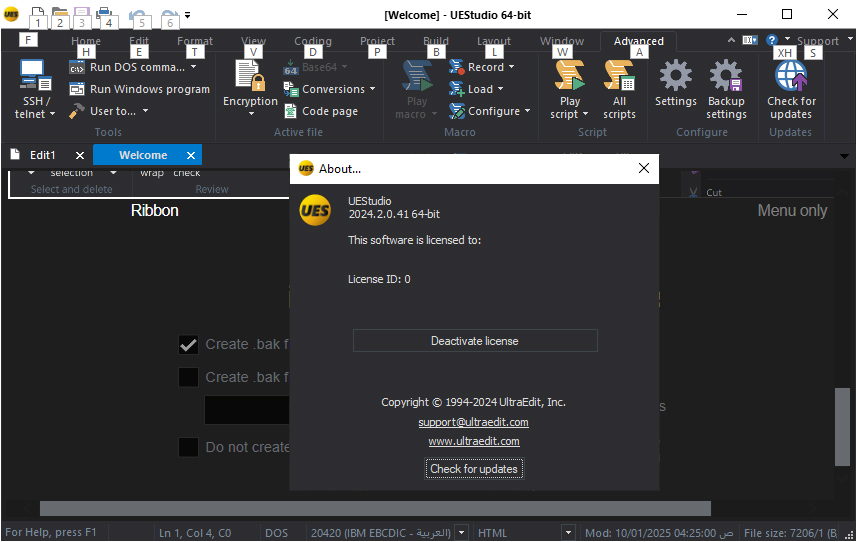
Task: Expand User tools dropdown arrow
Action: click(x=145, y=111)
